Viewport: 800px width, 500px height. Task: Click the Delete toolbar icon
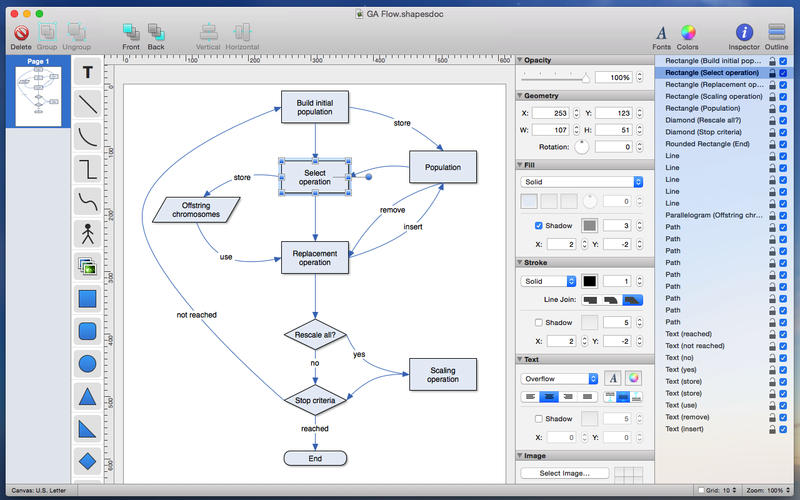tap(20, 35)
